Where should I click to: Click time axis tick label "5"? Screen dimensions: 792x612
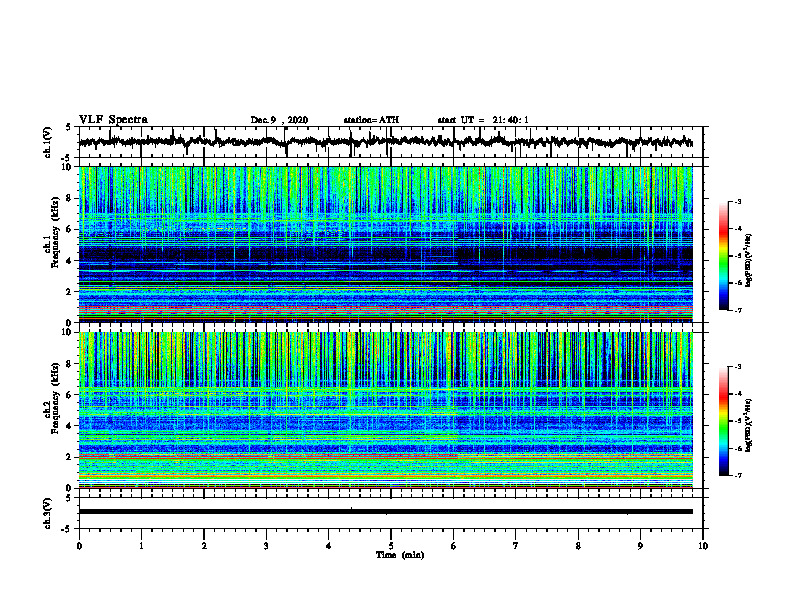coord(391,546)
